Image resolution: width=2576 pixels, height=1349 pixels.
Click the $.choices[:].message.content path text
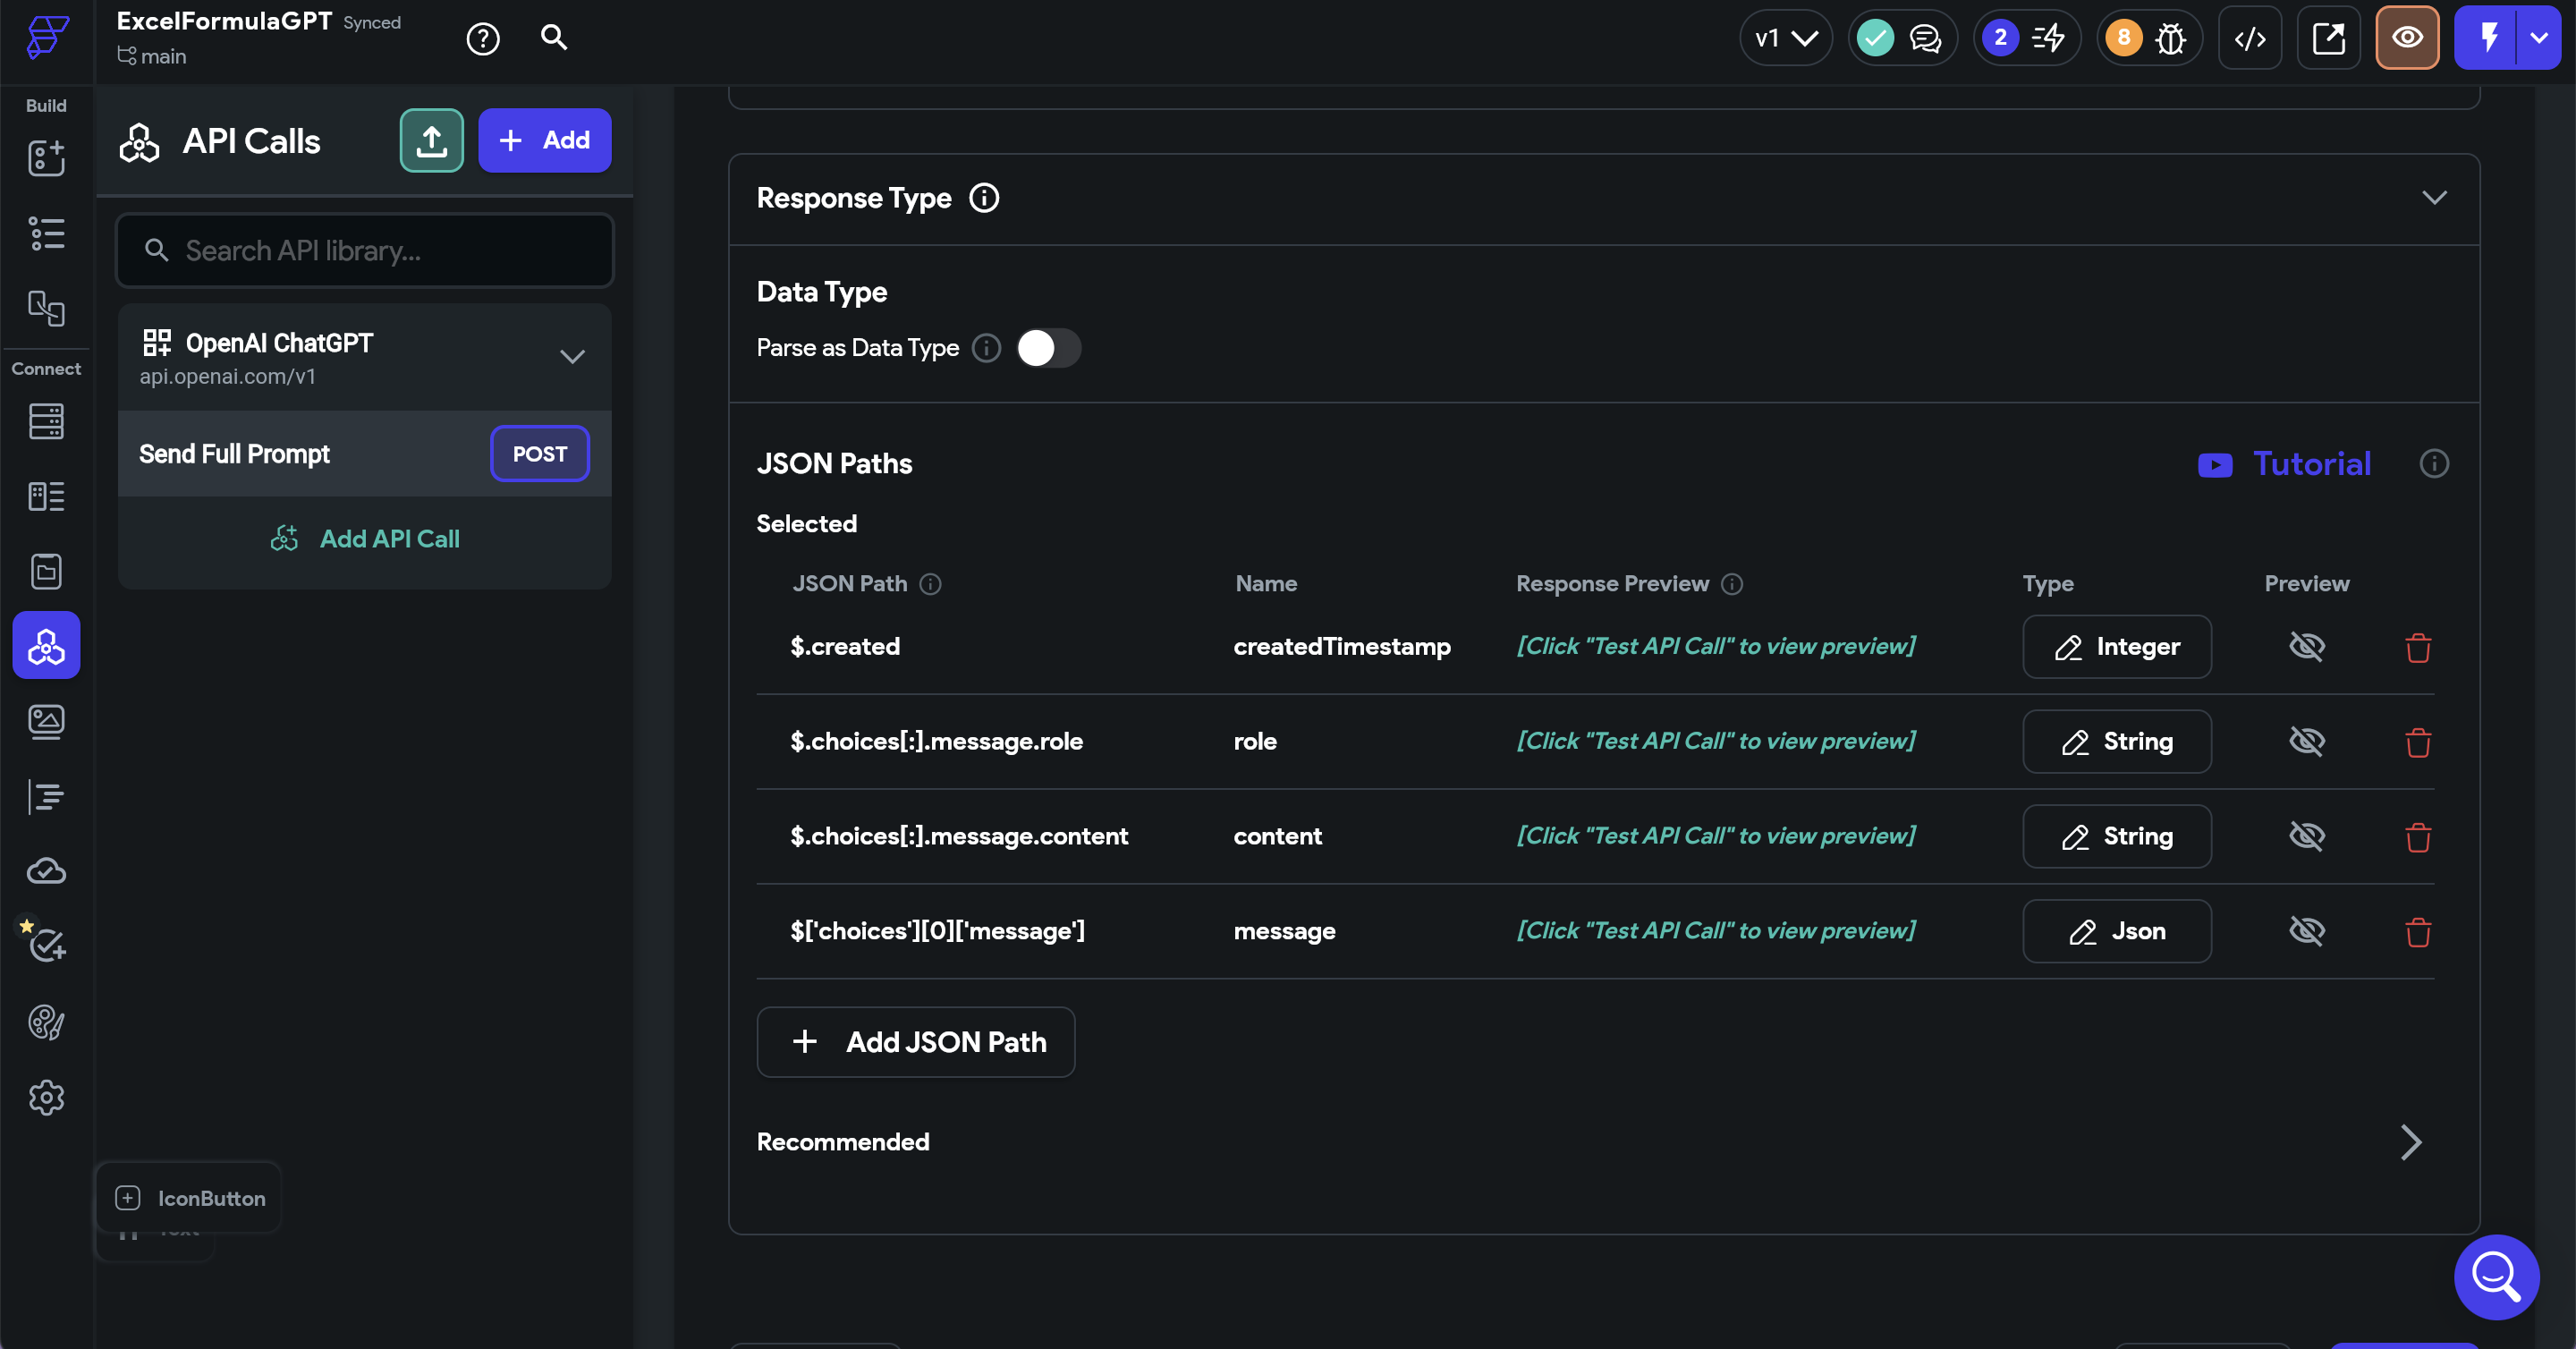click(x=959, y=836)
